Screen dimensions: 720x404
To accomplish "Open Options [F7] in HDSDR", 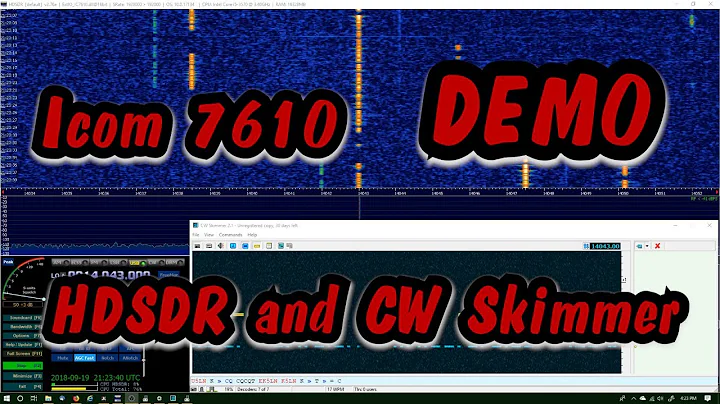I will pos(23,336).
